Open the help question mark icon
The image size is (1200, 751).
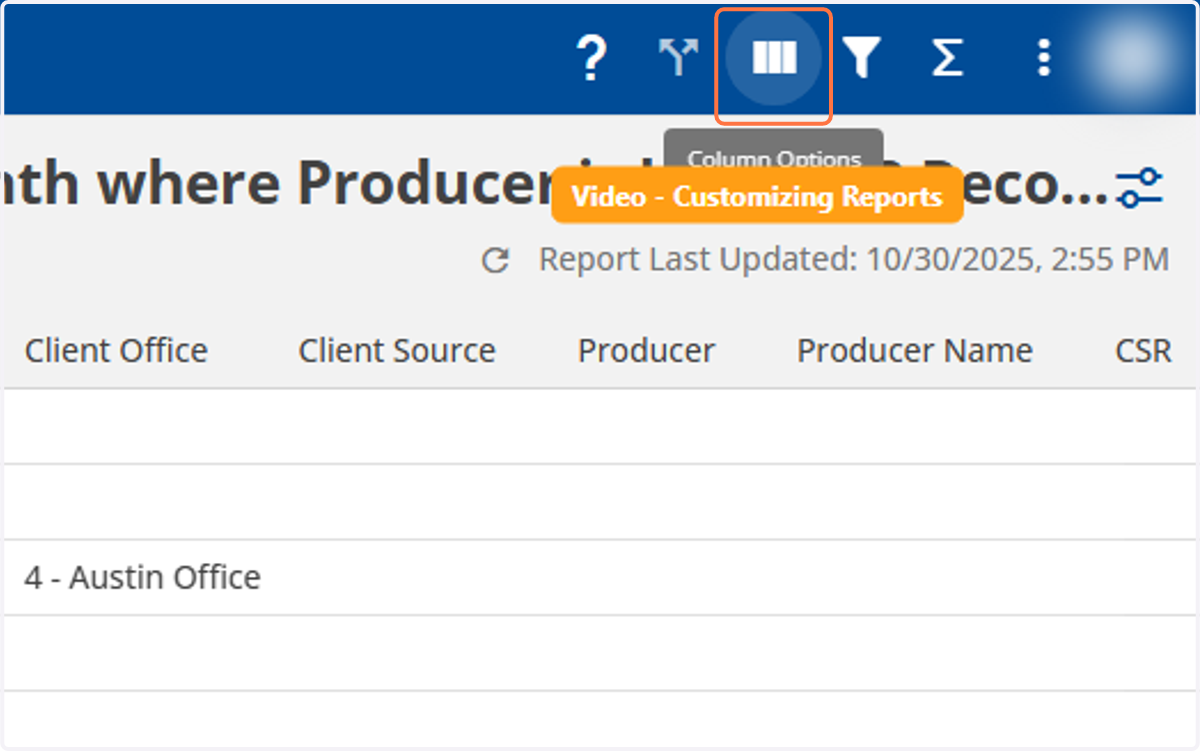(592, 58)
